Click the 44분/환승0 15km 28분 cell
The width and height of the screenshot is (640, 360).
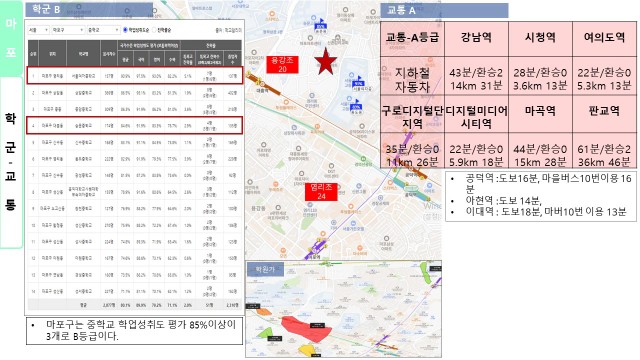pyautogui.click(x=540, y=151)
